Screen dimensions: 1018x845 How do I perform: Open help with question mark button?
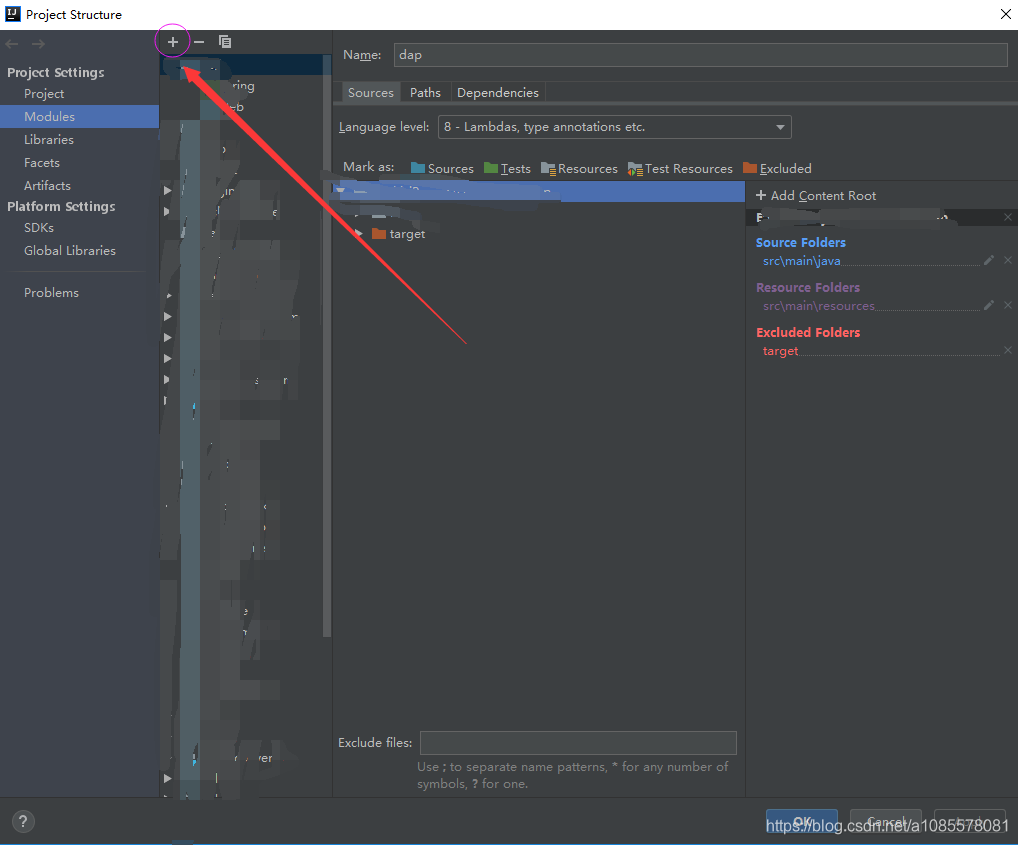23,822
